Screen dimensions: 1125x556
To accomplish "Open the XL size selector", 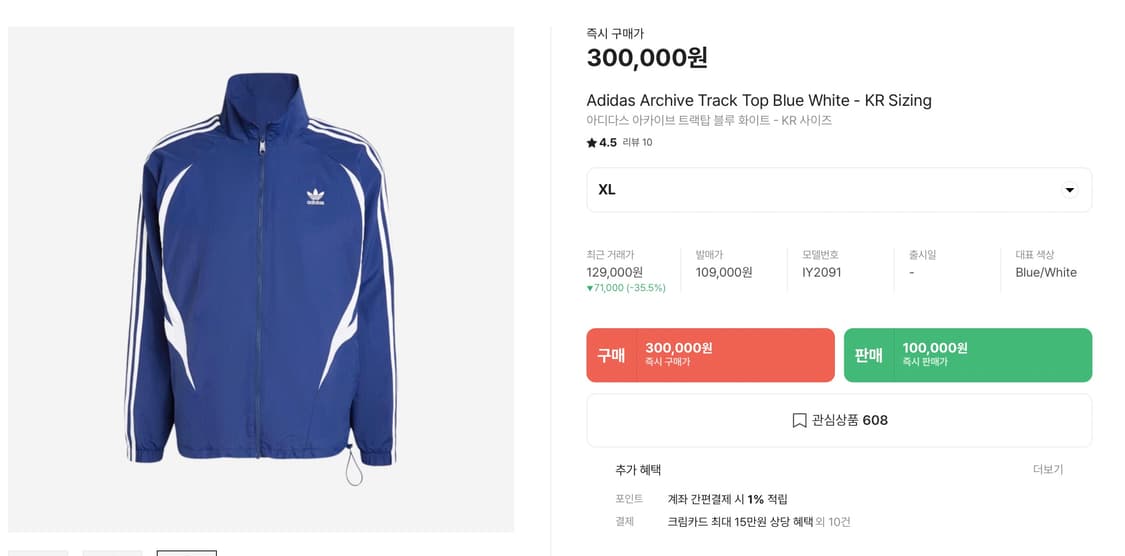I will (838, 190).
